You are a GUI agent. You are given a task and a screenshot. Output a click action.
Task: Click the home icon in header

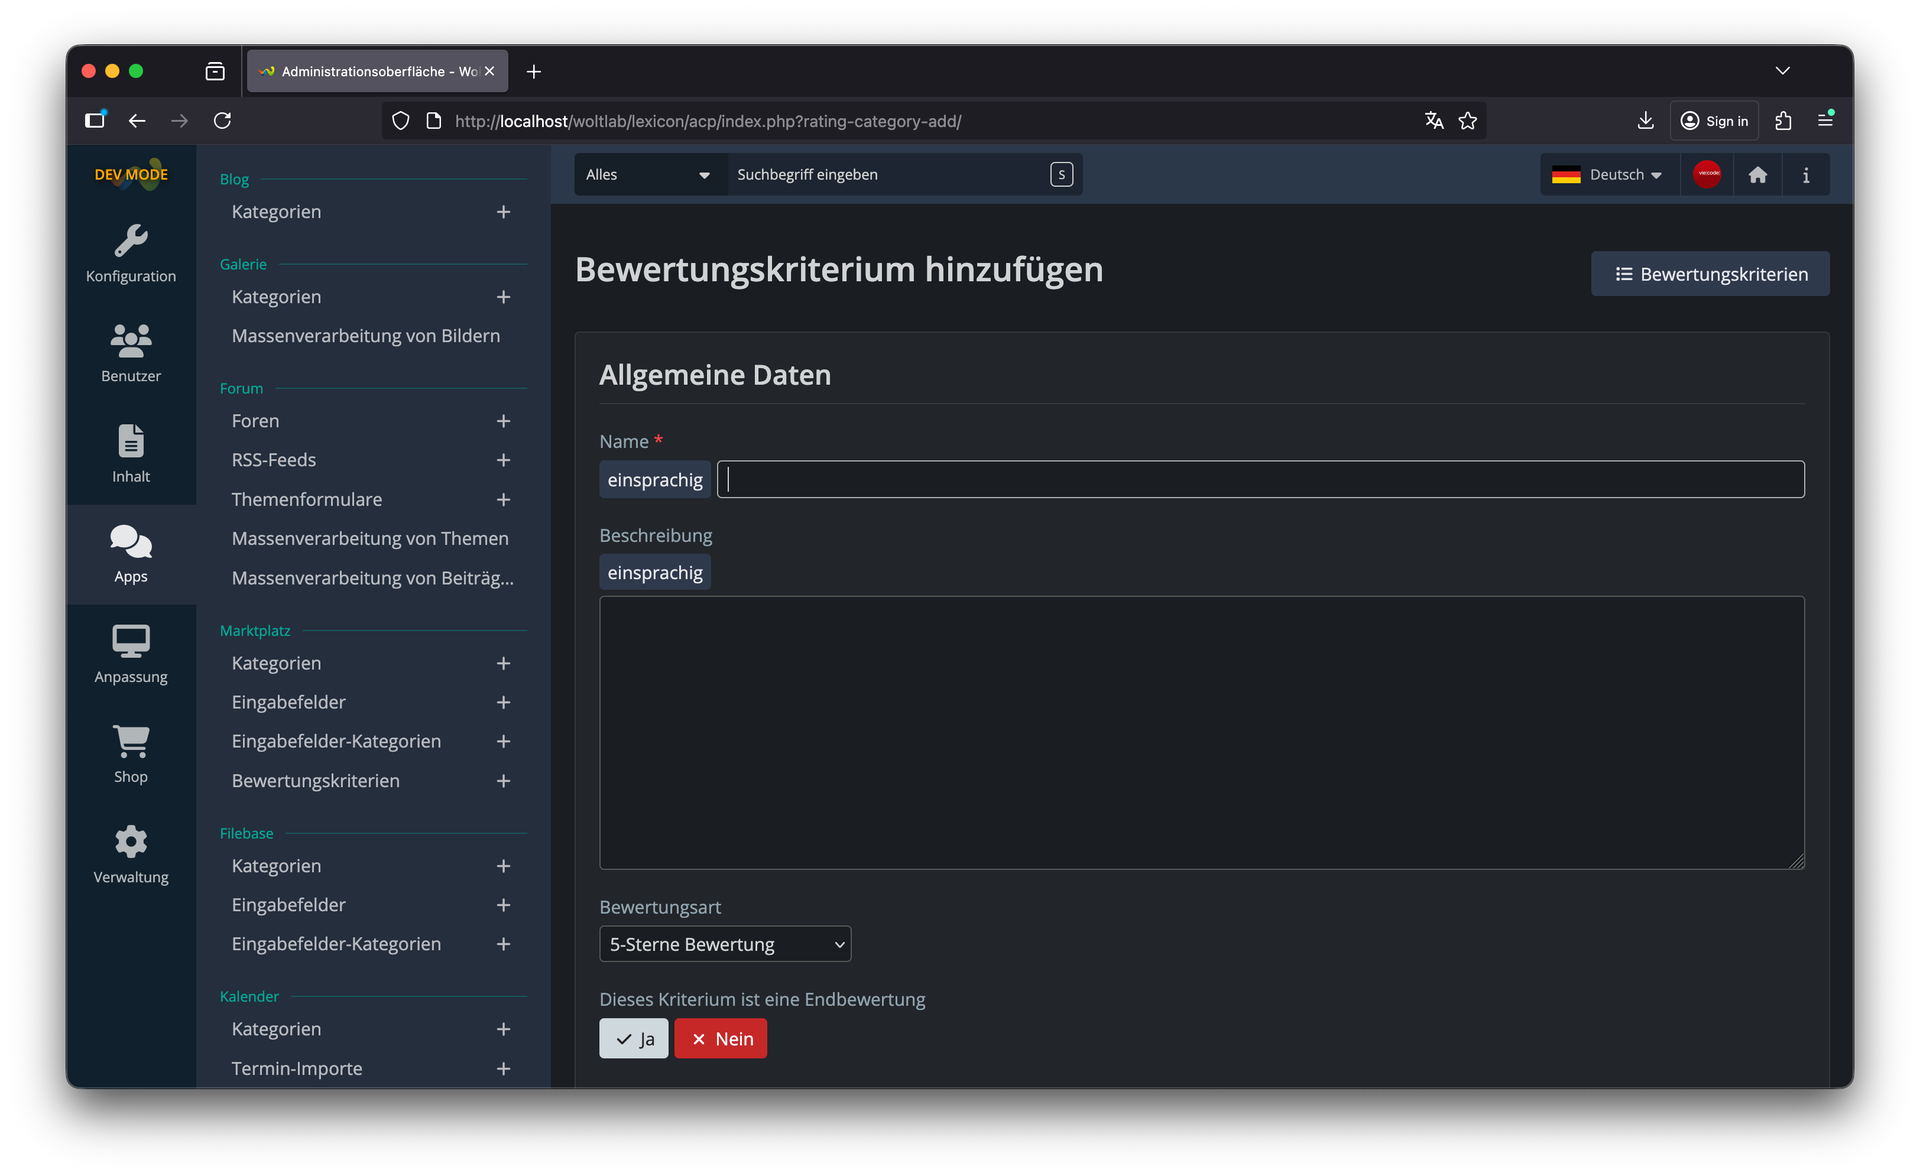[1757, 175]
